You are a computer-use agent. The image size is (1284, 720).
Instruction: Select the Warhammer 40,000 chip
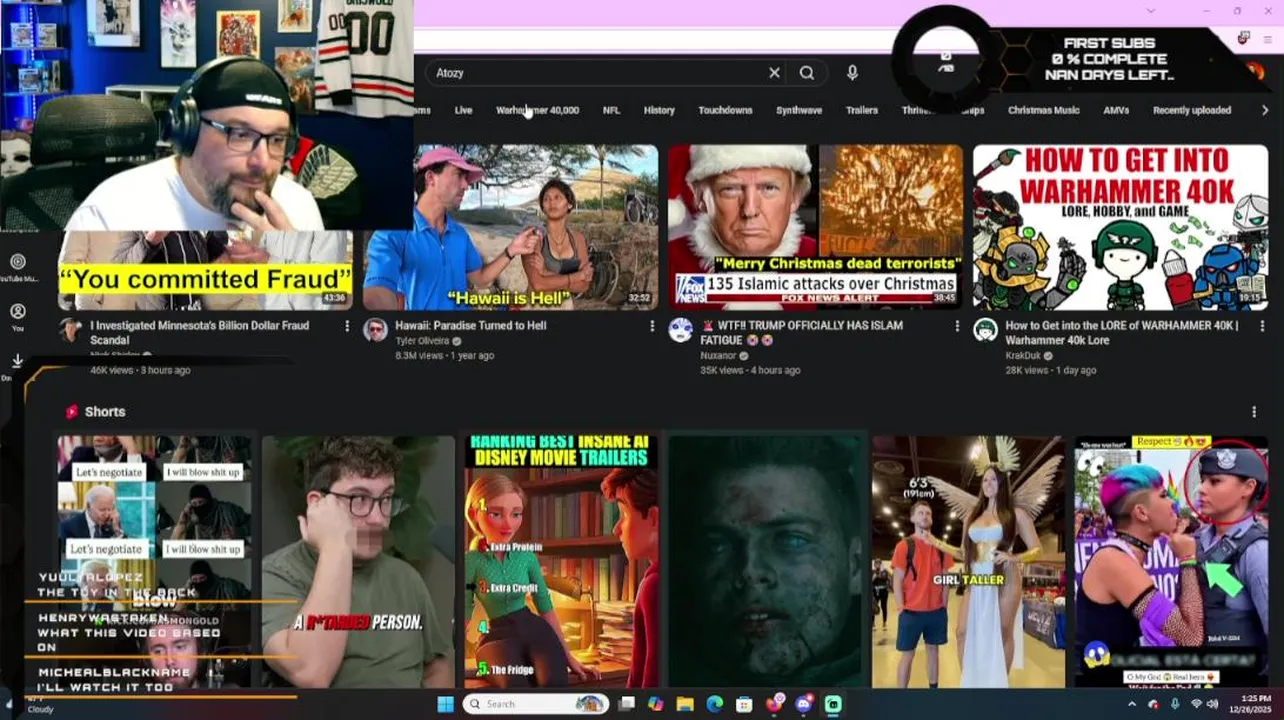coord(537,110)
